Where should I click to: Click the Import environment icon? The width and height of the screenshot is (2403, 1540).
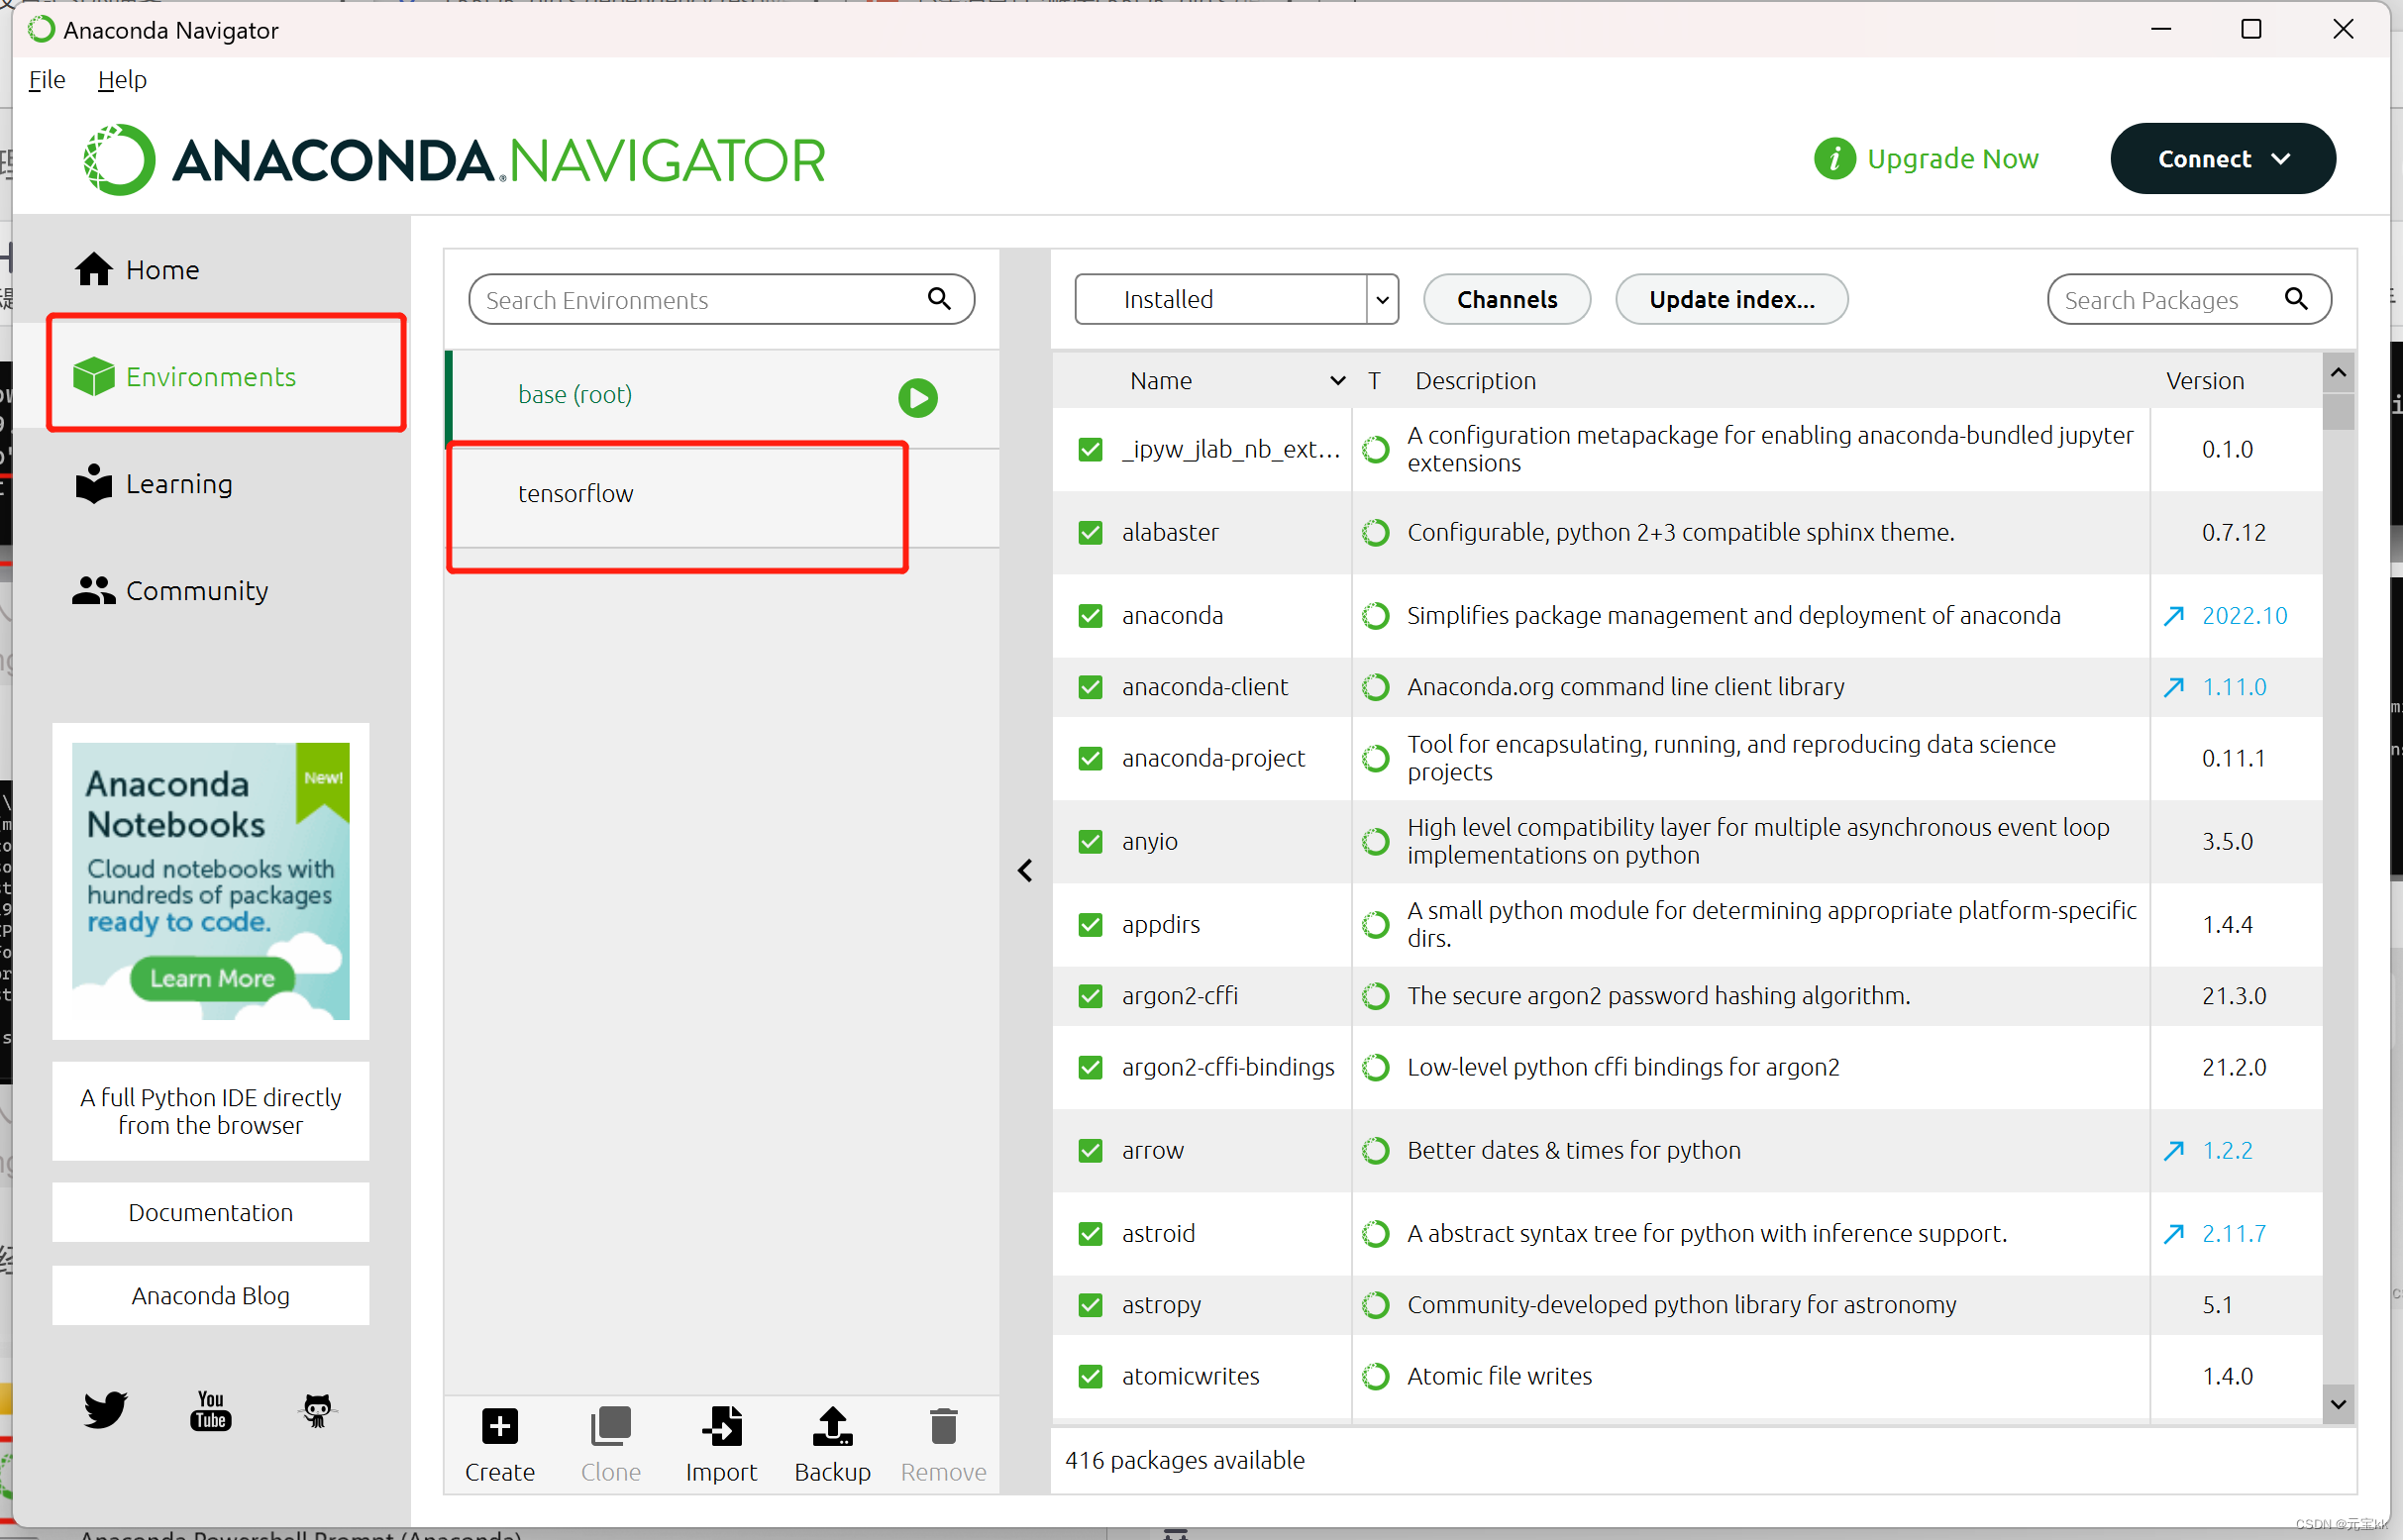pos(721,1425)
